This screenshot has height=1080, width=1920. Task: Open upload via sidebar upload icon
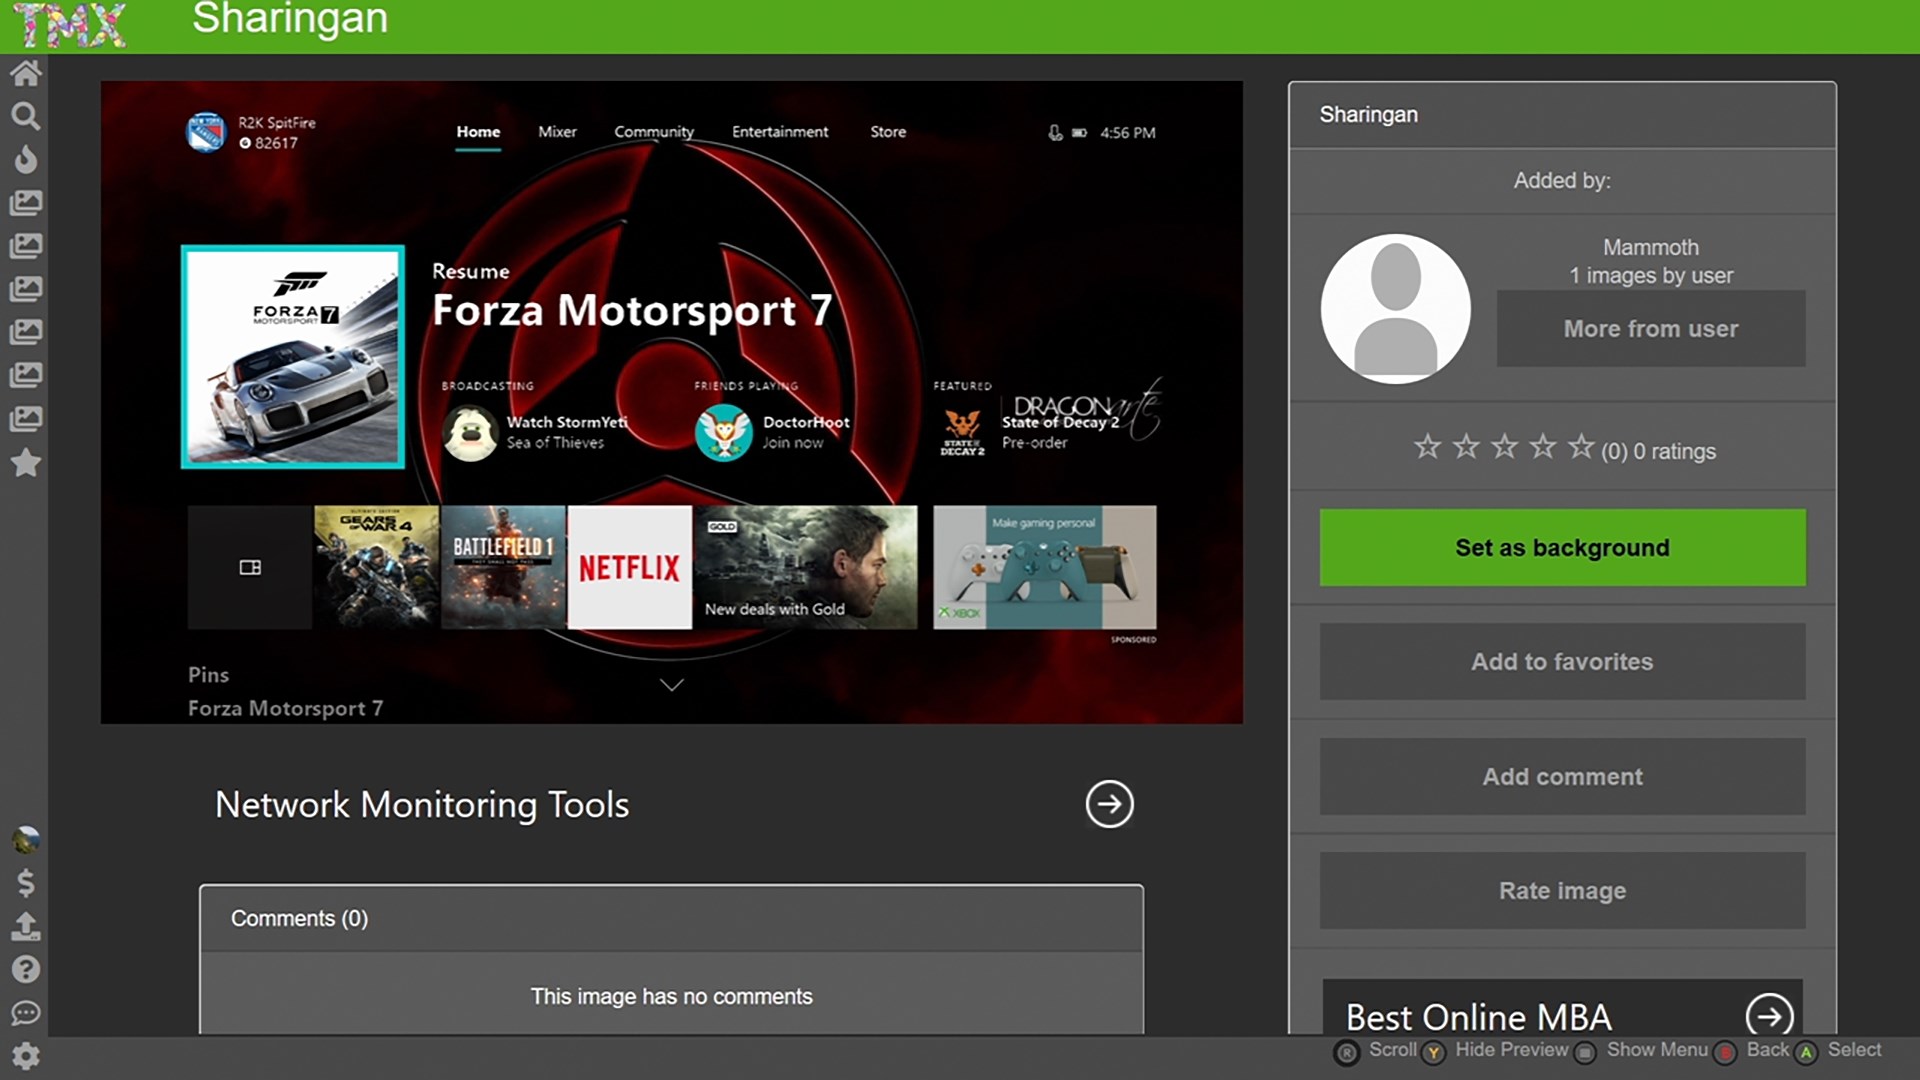25,926
